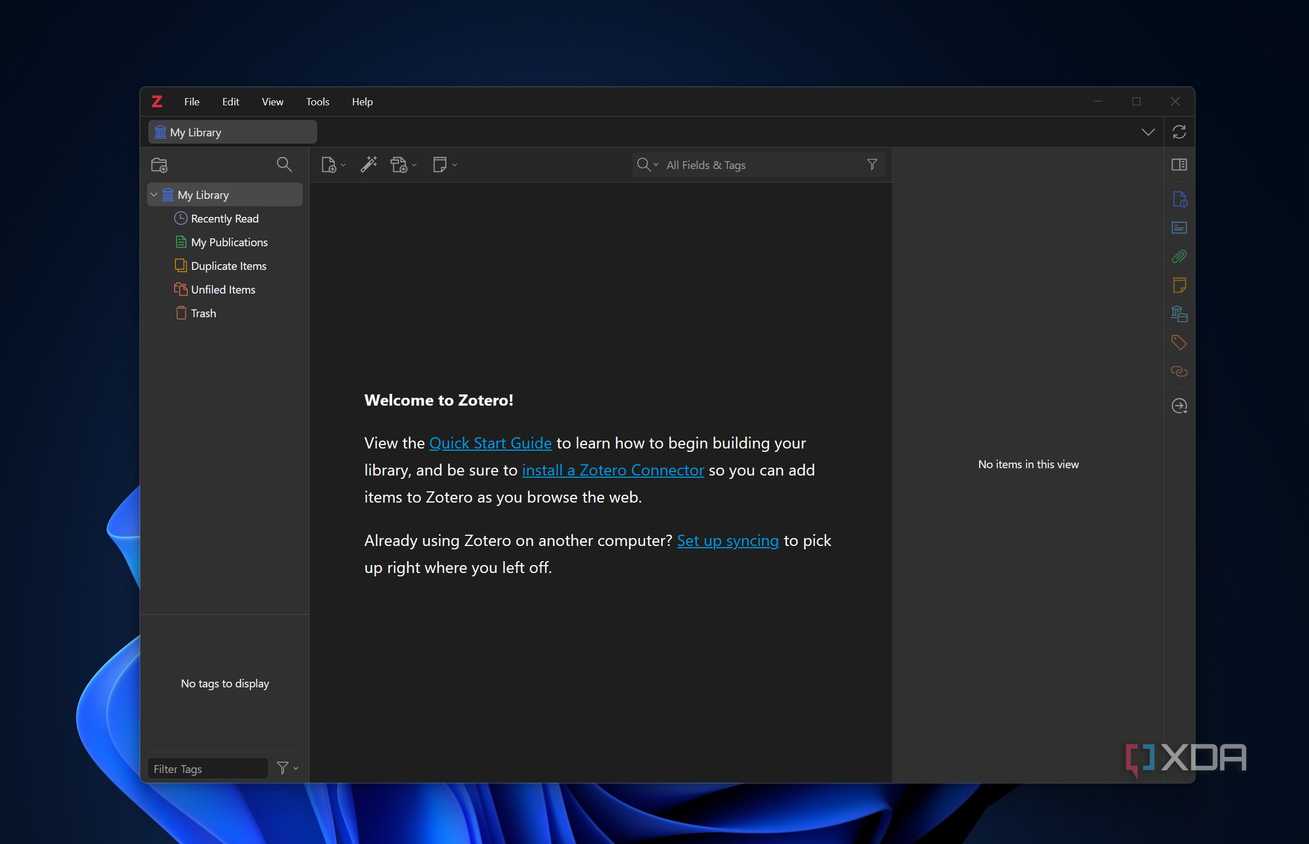The width and height of the screenshot is (1309, 844).
Task: Open the tab list dropdown chevron
Action: (1148, 132)
